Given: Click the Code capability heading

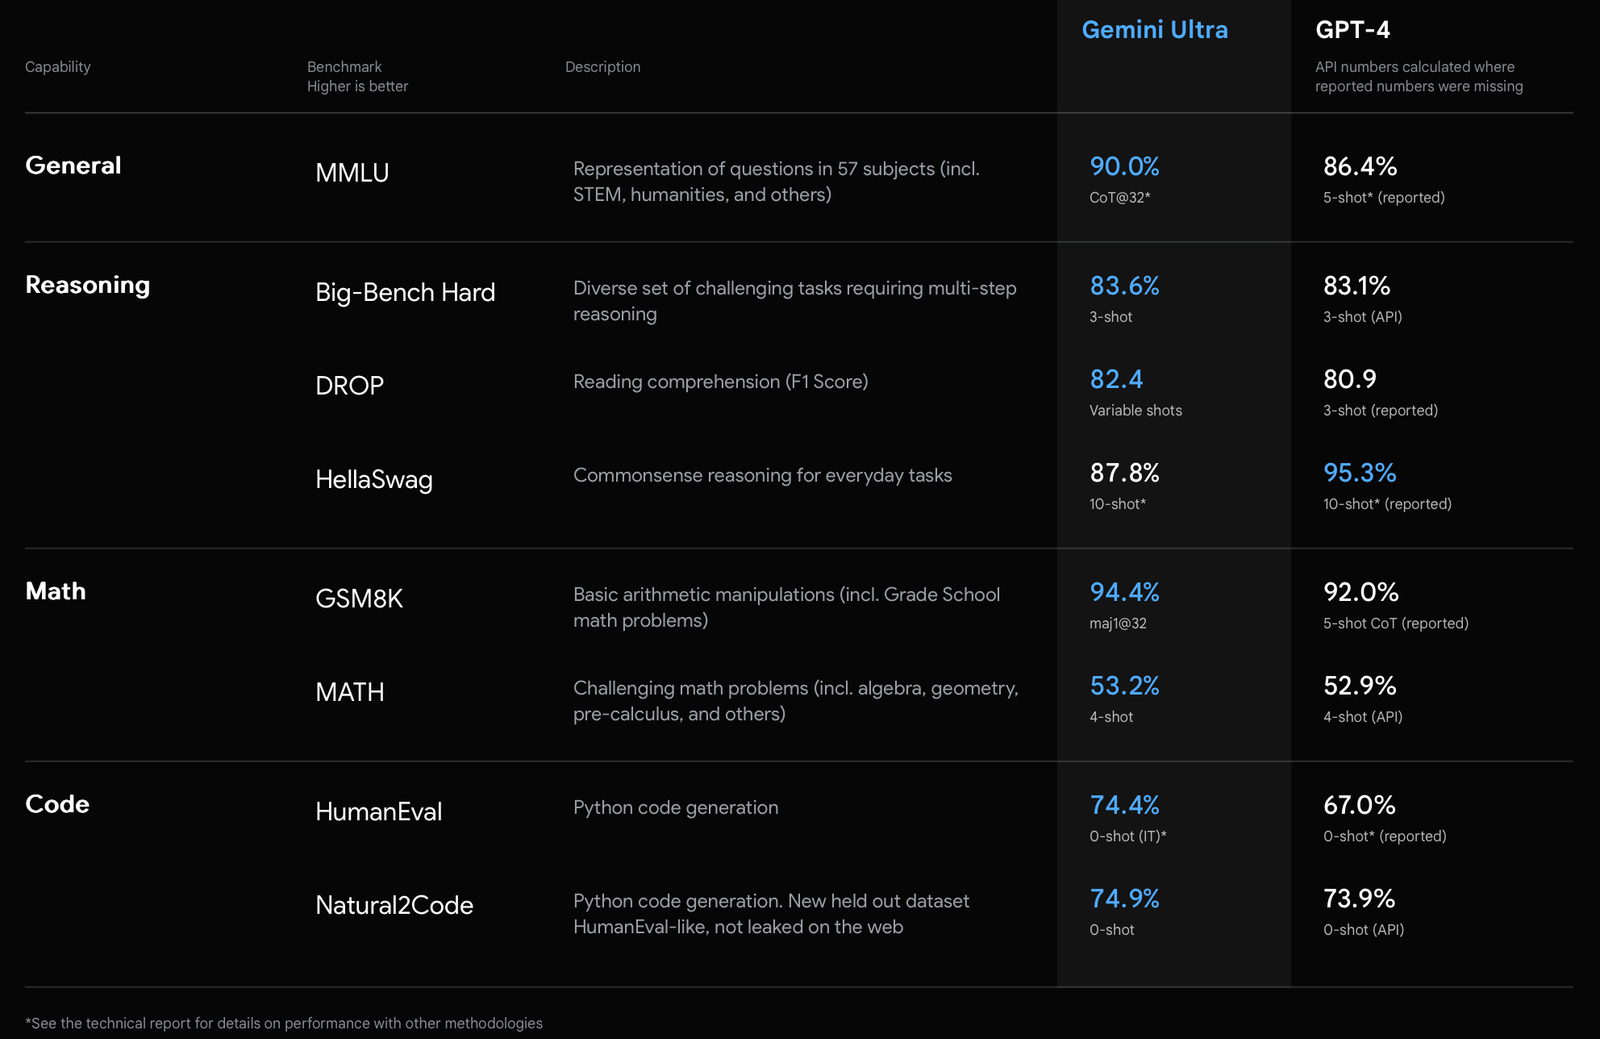Looking at the screenshot, I should (x=57, y=804).
